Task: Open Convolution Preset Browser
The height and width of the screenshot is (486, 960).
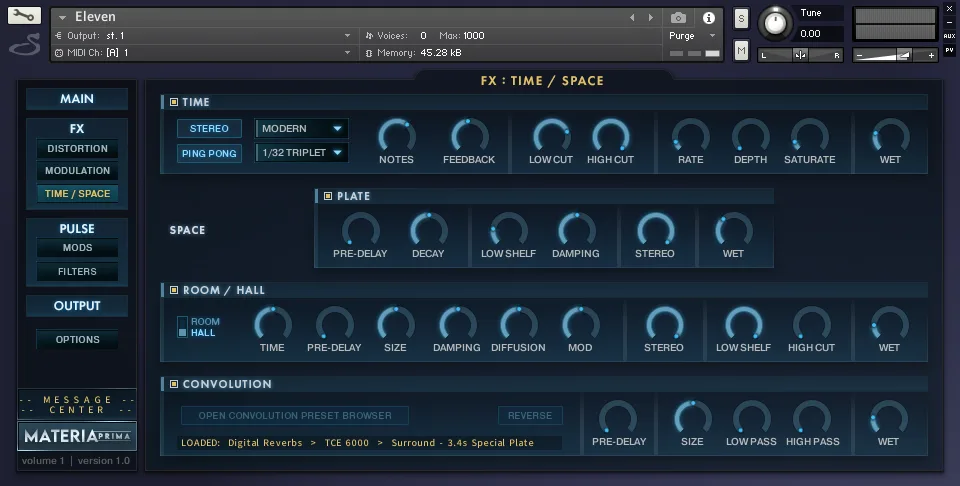Action: tap(294, 415)
